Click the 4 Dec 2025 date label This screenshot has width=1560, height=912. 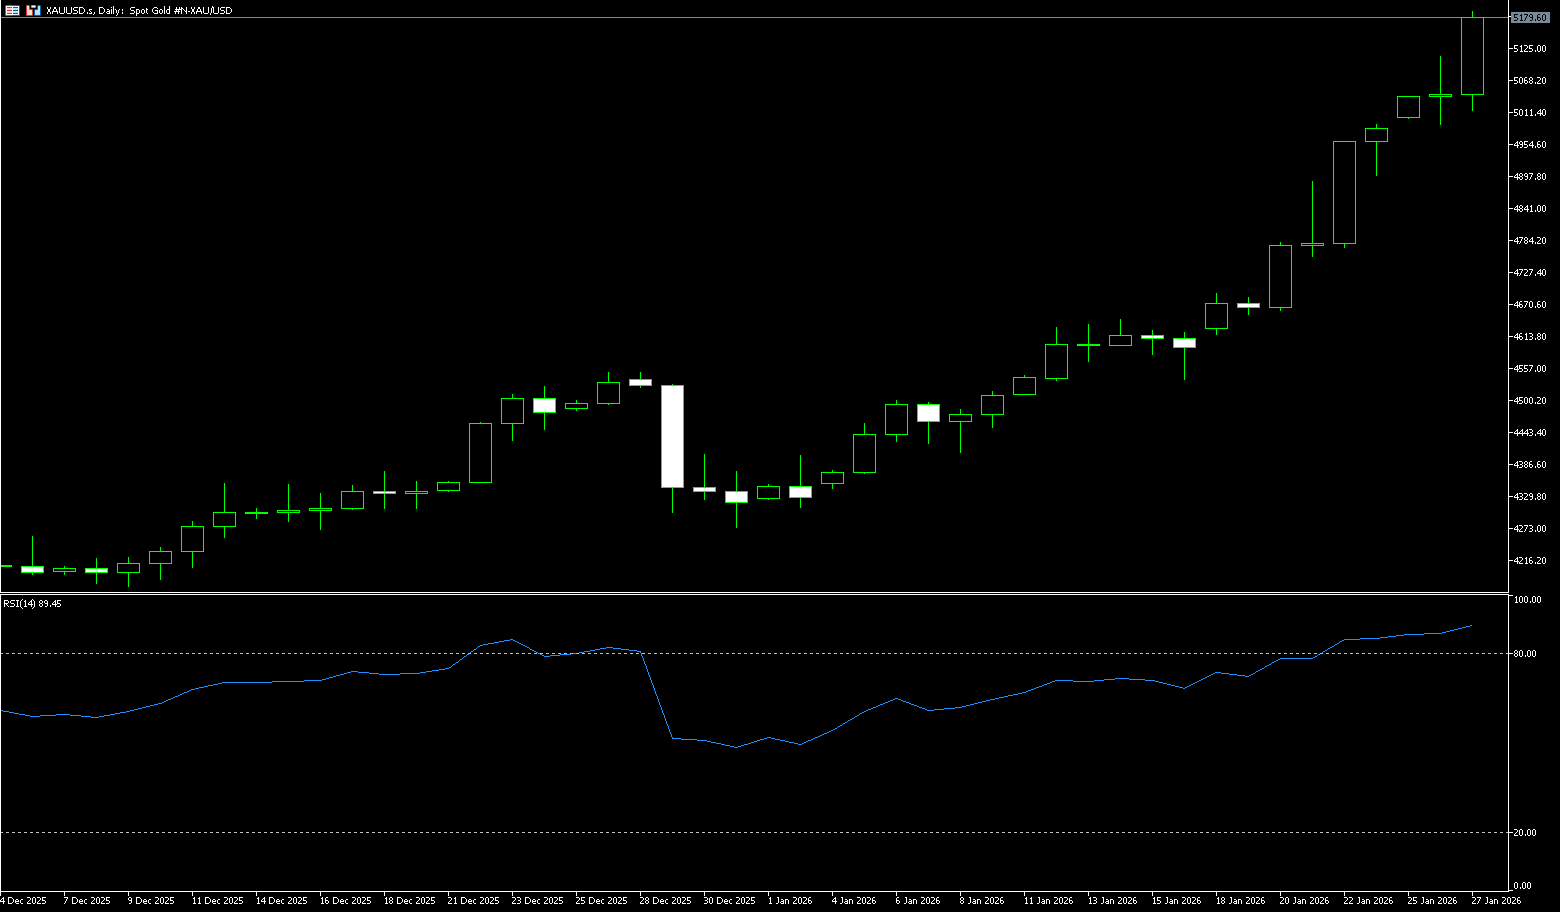(23, 901)
